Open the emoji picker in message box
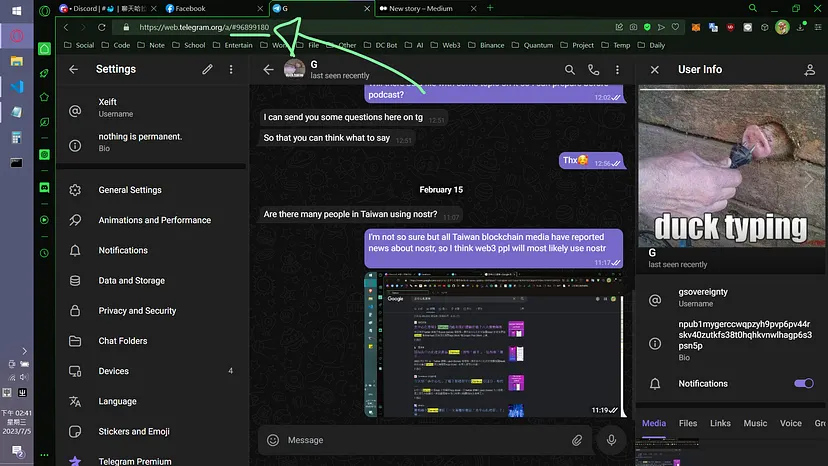The image size is (828, 466). 272,440
